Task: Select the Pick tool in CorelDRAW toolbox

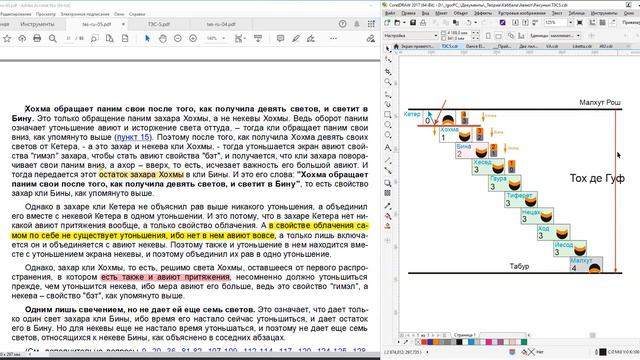Action: [x=388, y=49]
